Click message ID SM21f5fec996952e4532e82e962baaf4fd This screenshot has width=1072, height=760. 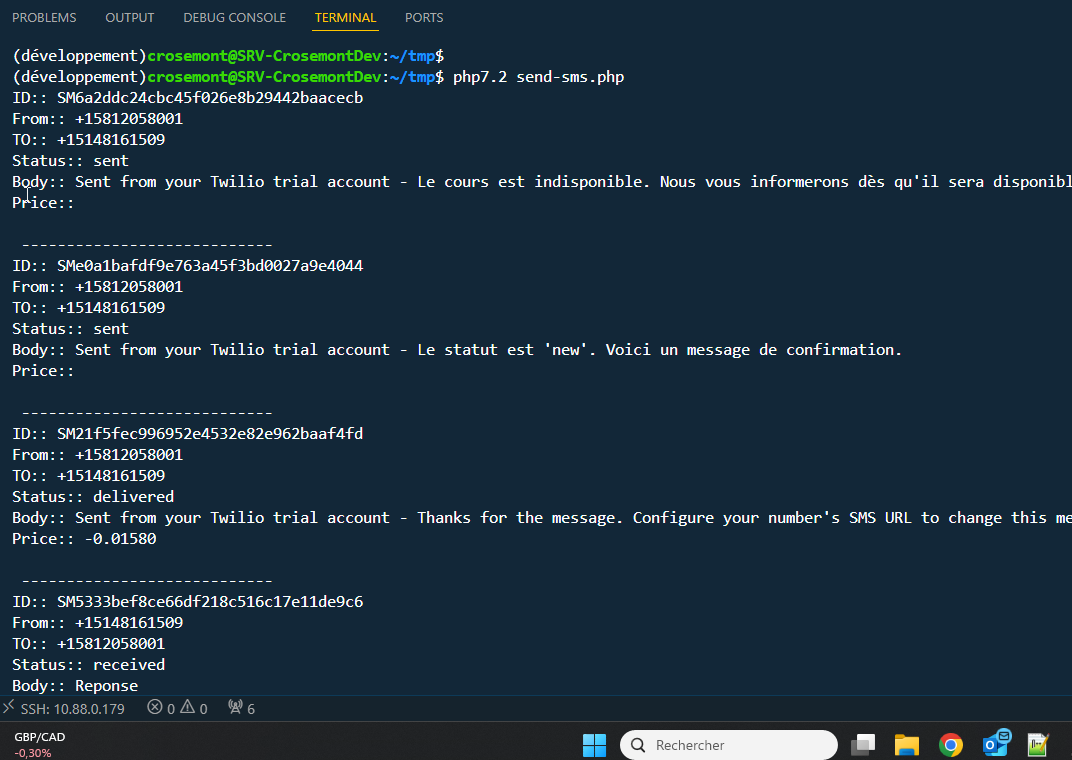(x=210, y=434)
